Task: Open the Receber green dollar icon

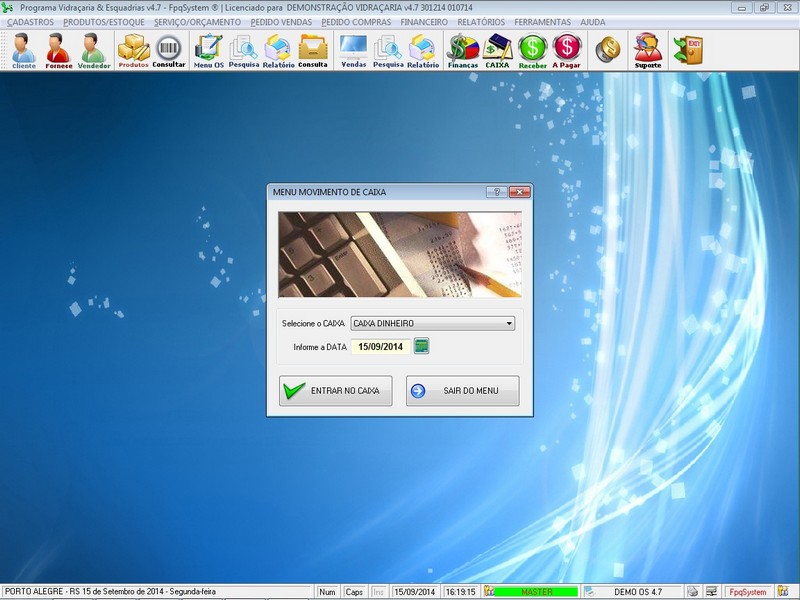Action: point(533,49)
